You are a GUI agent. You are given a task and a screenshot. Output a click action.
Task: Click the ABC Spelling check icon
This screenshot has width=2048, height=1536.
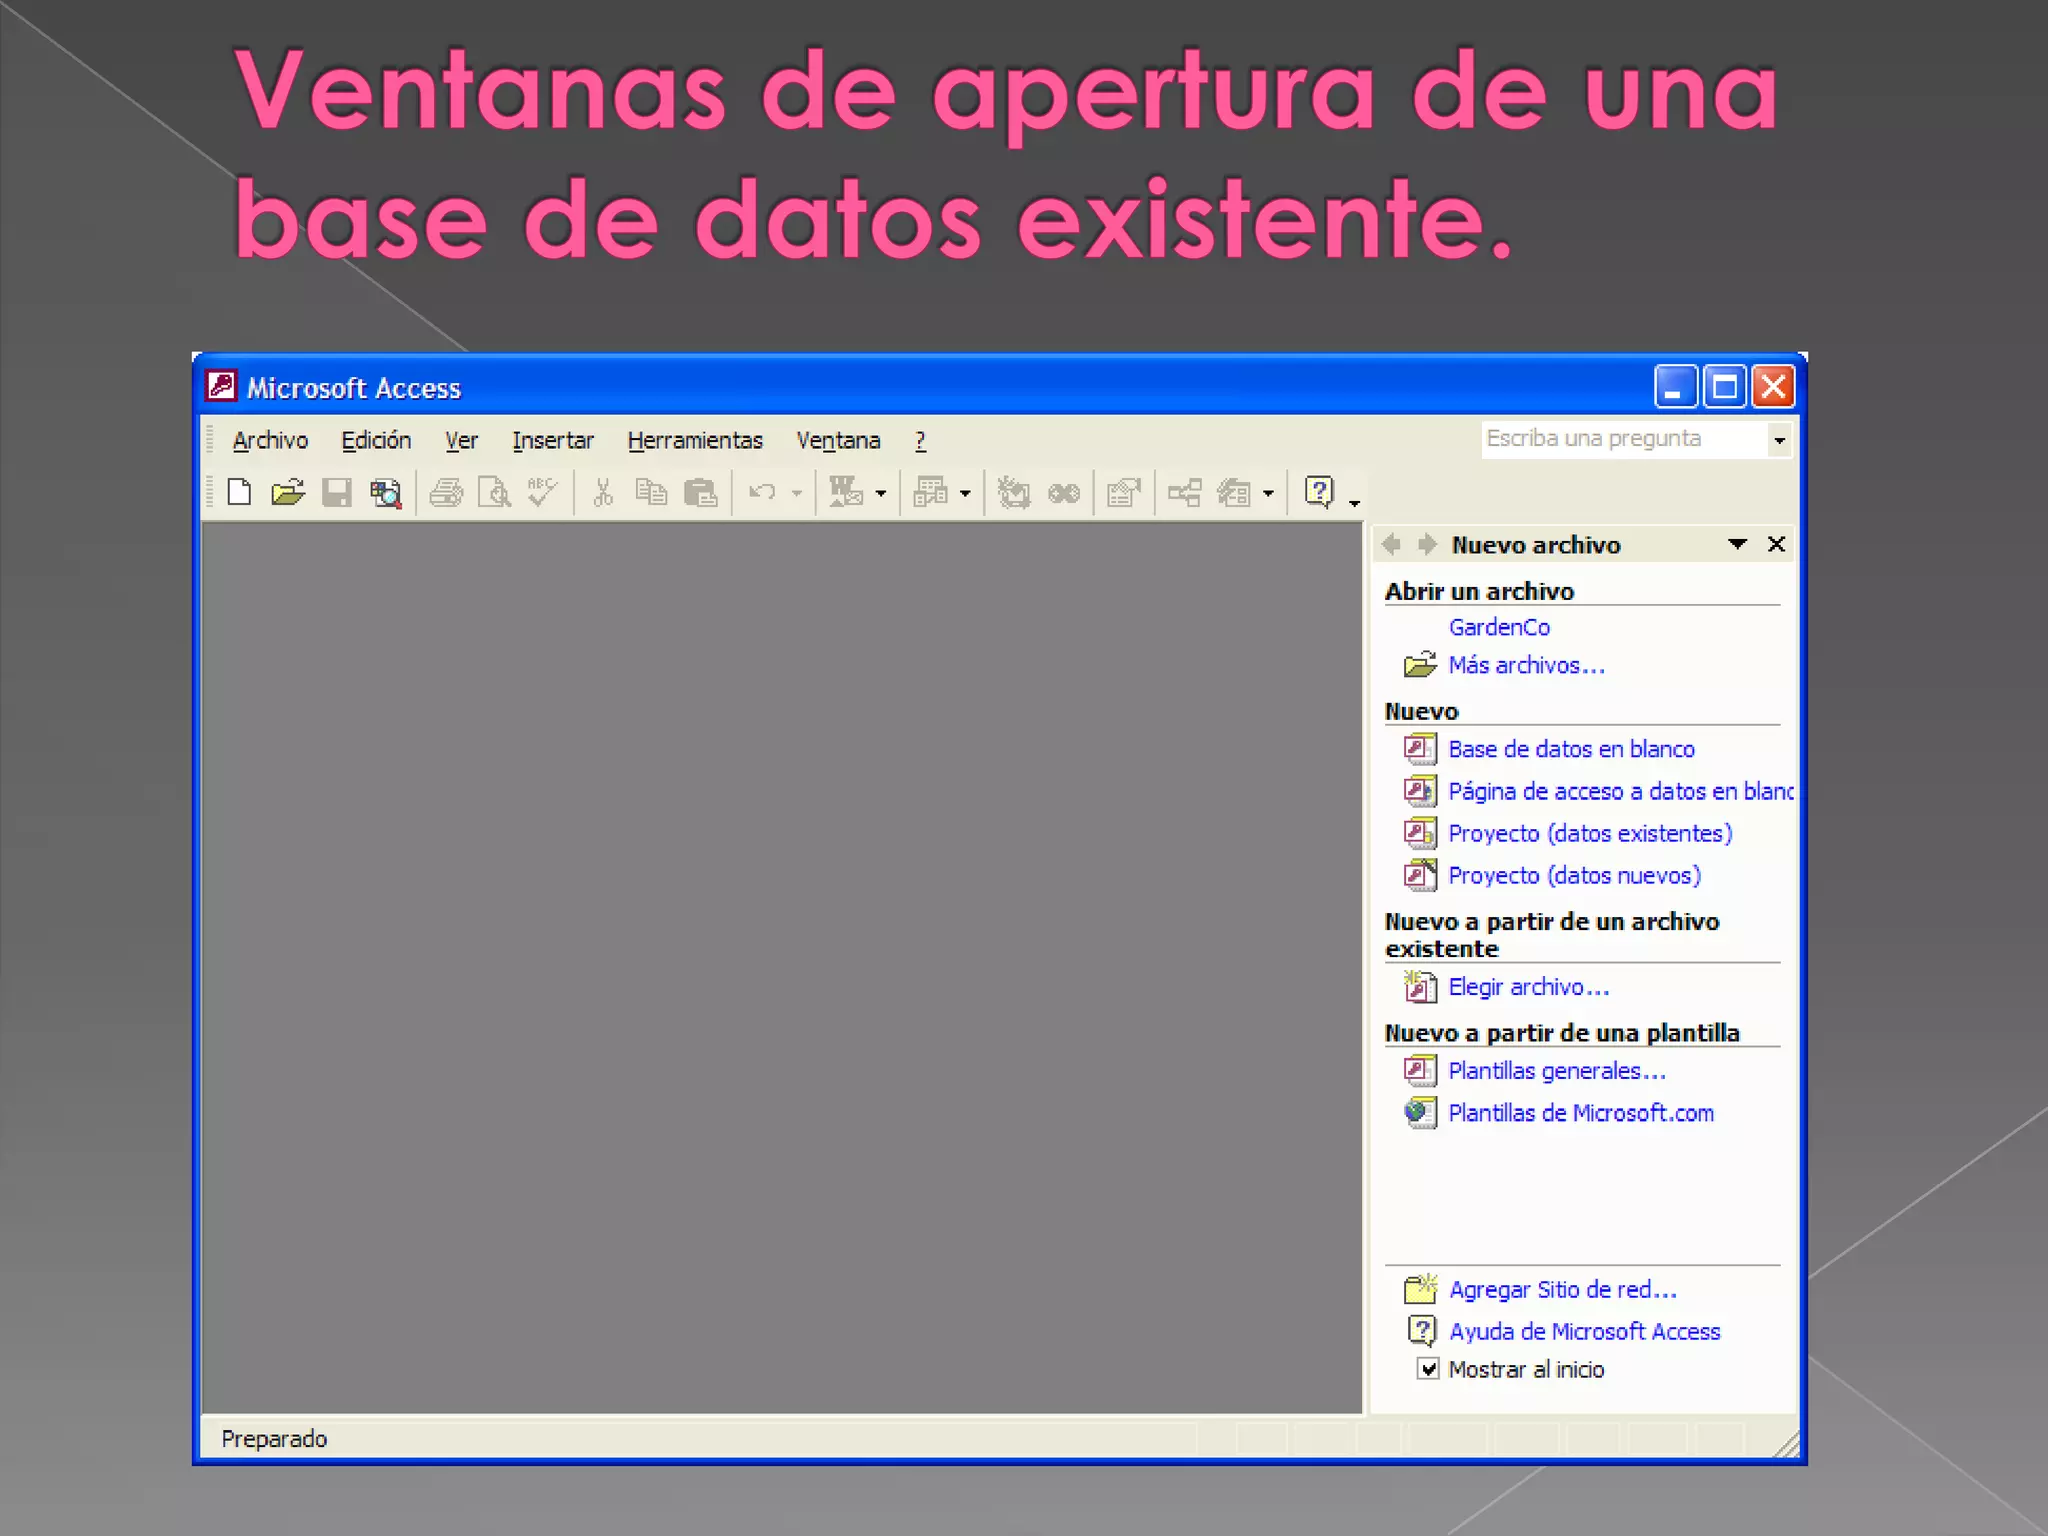click(542, 493)
